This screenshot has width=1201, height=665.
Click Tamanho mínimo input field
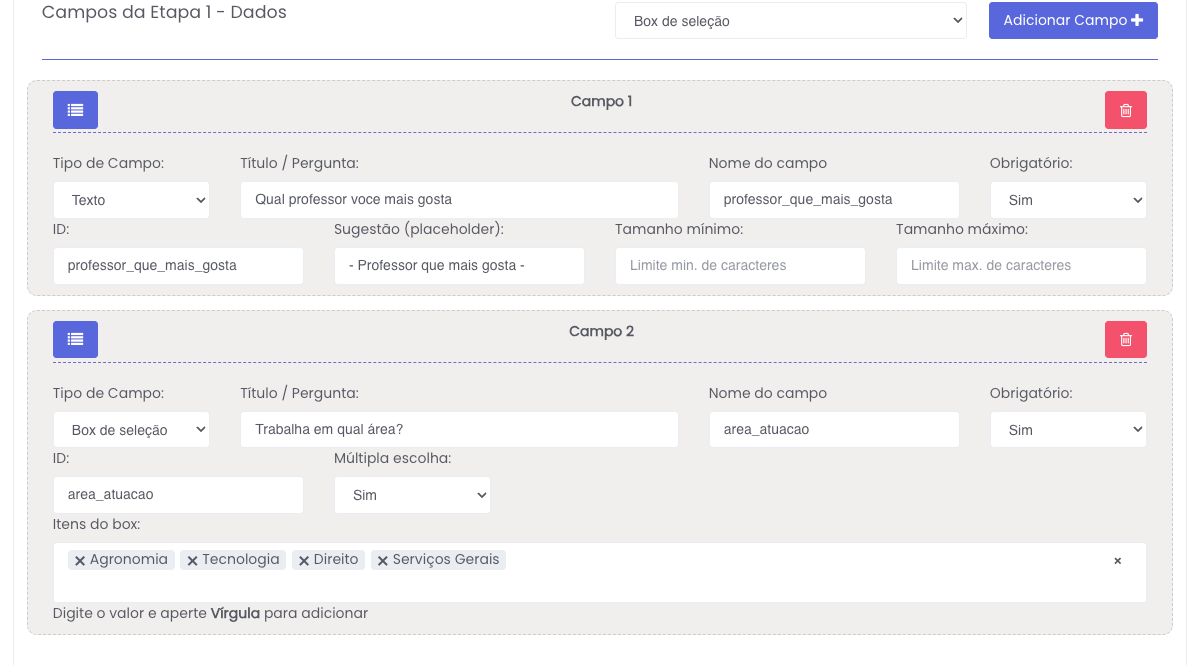pos(739,266)
